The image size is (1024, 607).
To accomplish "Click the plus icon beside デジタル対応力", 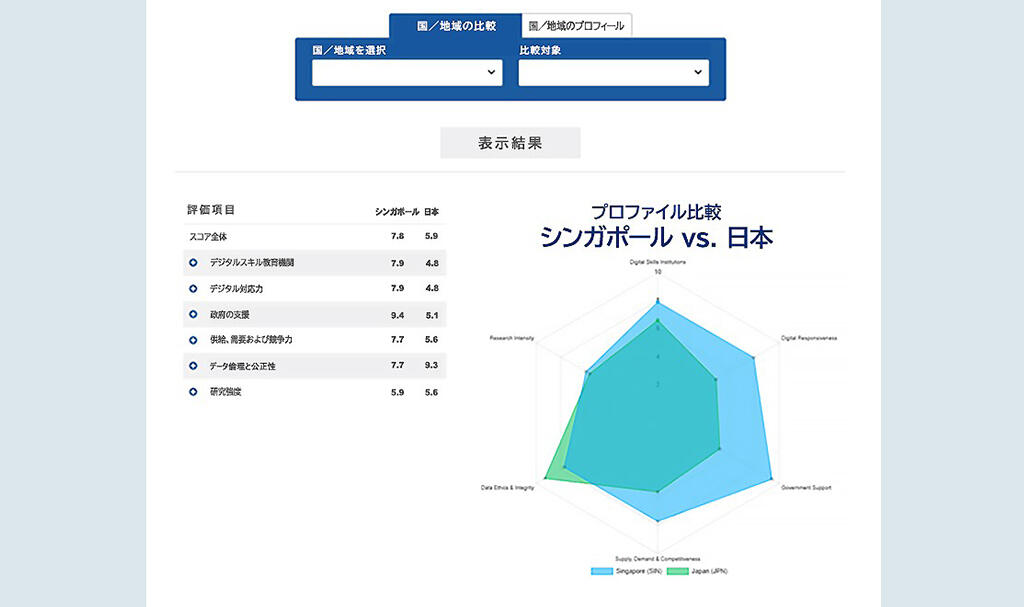I will point(193,289).
